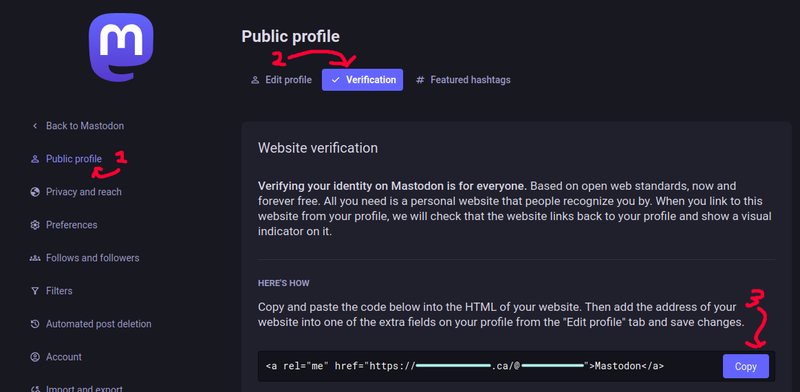Open Filters settings
Screen dimensions: 800x392
(x=59, y=291)
